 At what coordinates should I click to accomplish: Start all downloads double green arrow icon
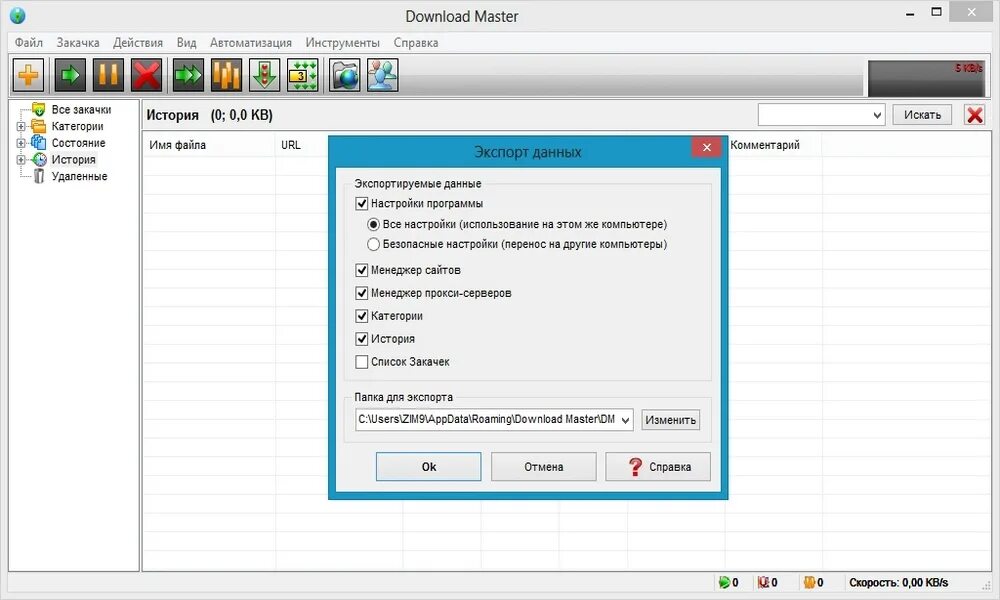[x=188, y=75]
